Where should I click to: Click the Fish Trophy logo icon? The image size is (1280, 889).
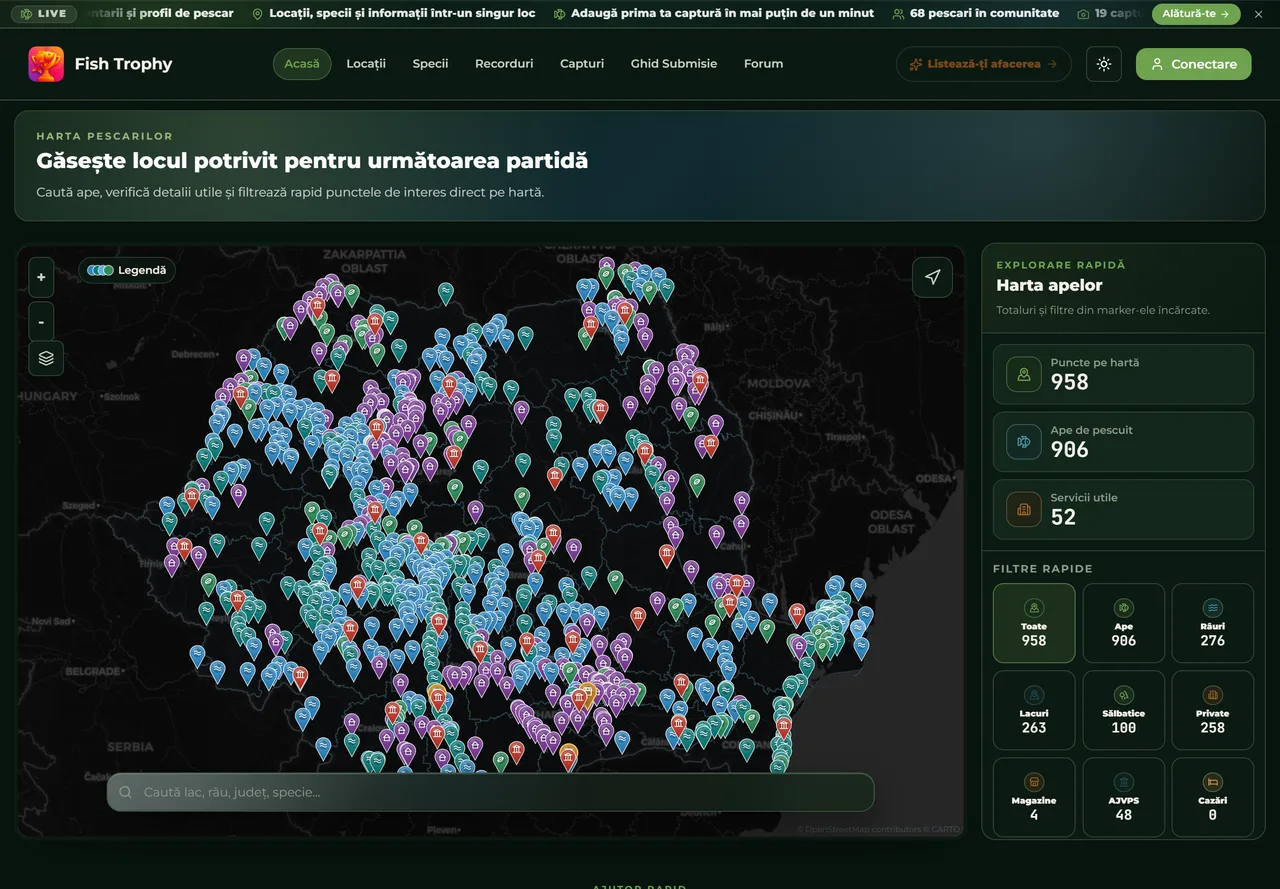click(46, 64)
